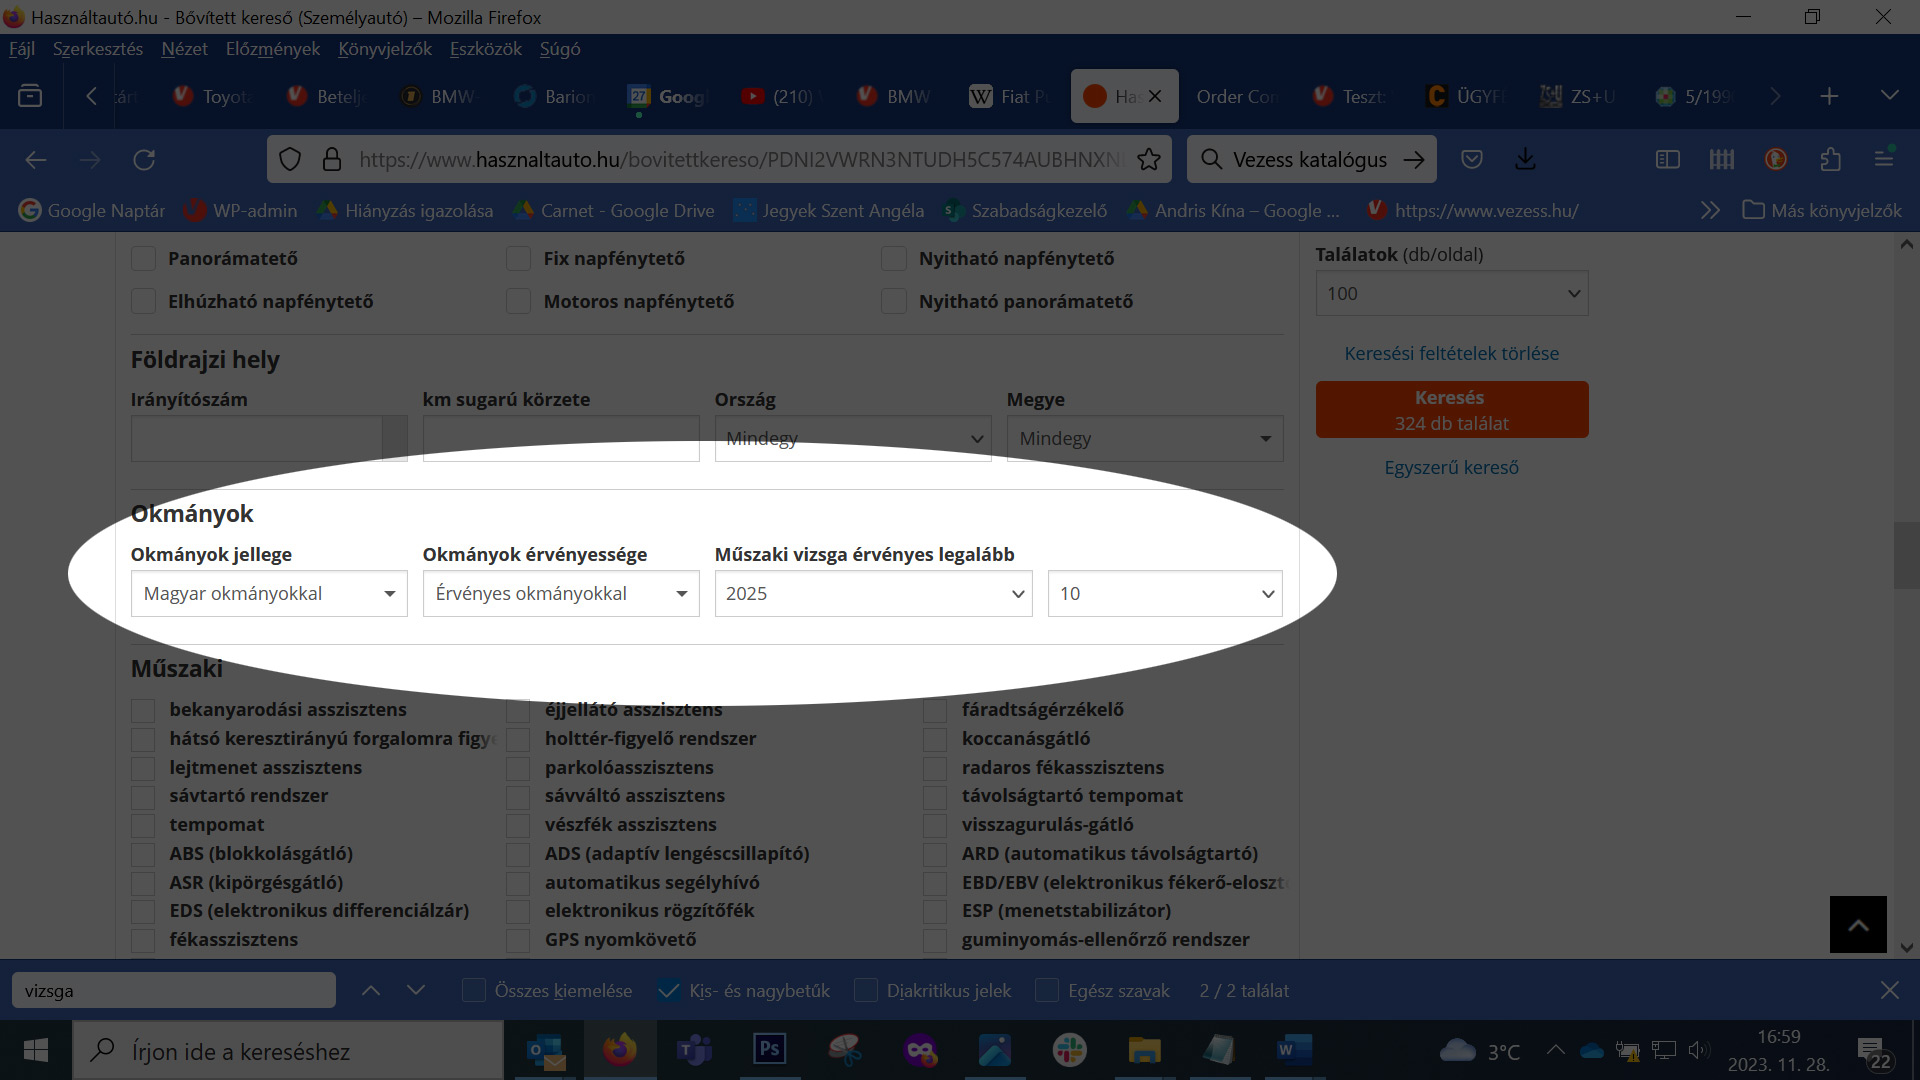This screenshot has width=1920, height=1080.
Task: Show more bookmarks with double chevron
Action: [1710, 210]
